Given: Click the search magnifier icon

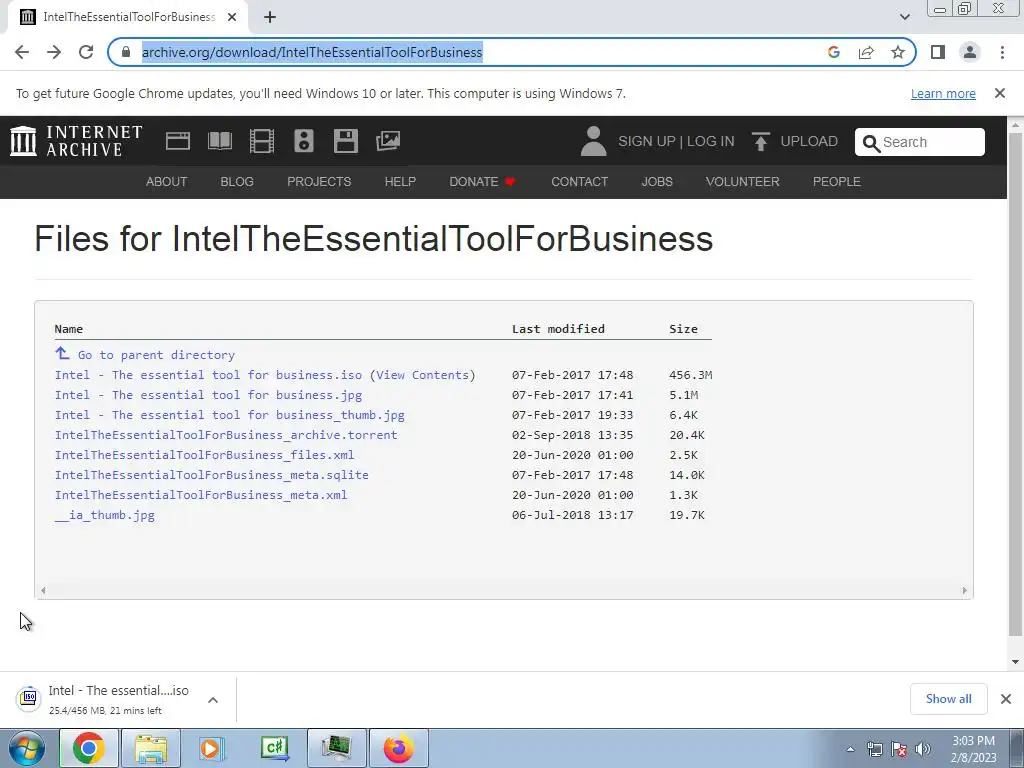Looking at the screenshot, I should (871, 142).
